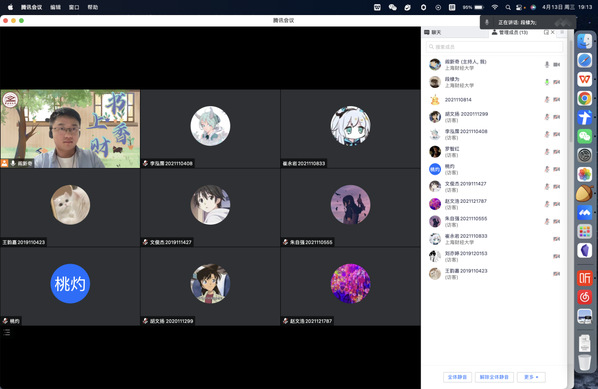The height and width of the screenshot is (389, 598).
Task: Open WPS Office icon in dock
Action: coord(584,79)
